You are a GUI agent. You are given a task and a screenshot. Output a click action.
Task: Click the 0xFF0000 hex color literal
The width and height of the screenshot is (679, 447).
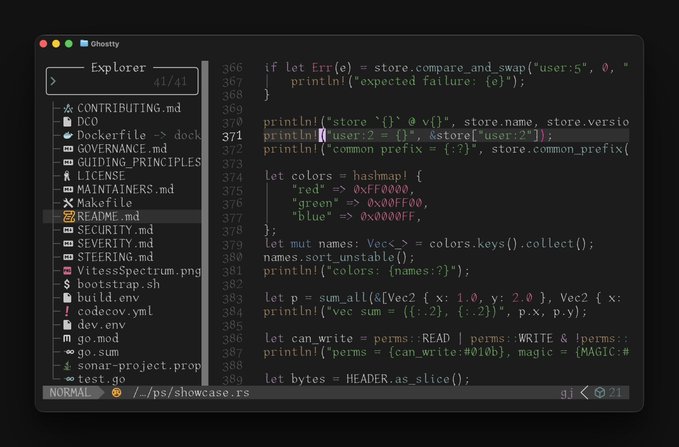tap(381, 189)
